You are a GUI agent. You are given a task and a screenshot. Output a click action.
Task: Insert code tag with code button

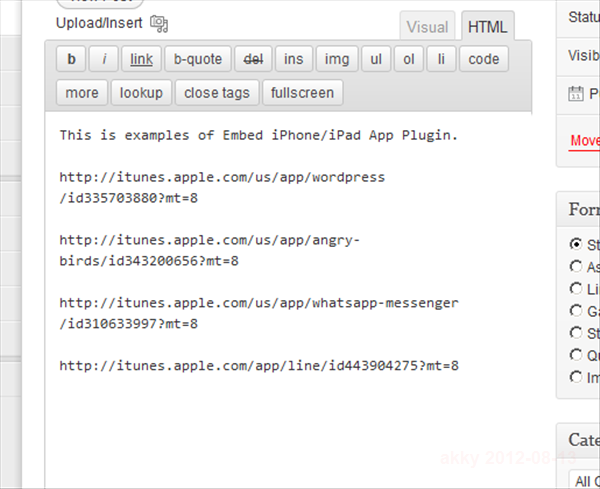(x=484, y=59)
